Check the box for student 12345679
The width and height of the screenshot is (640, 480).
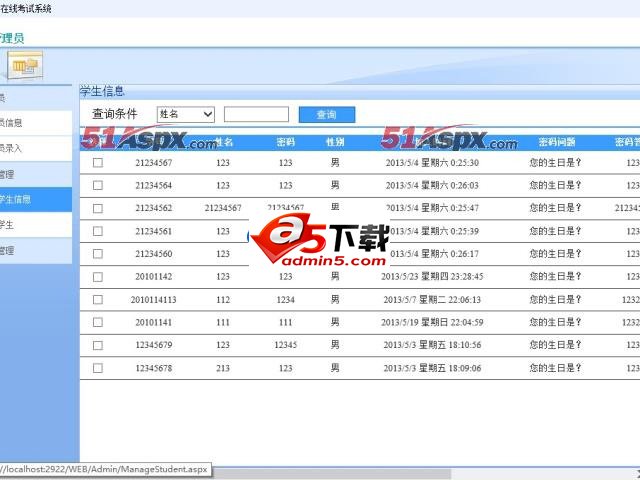pyautogui.click(x=98, y=345)
